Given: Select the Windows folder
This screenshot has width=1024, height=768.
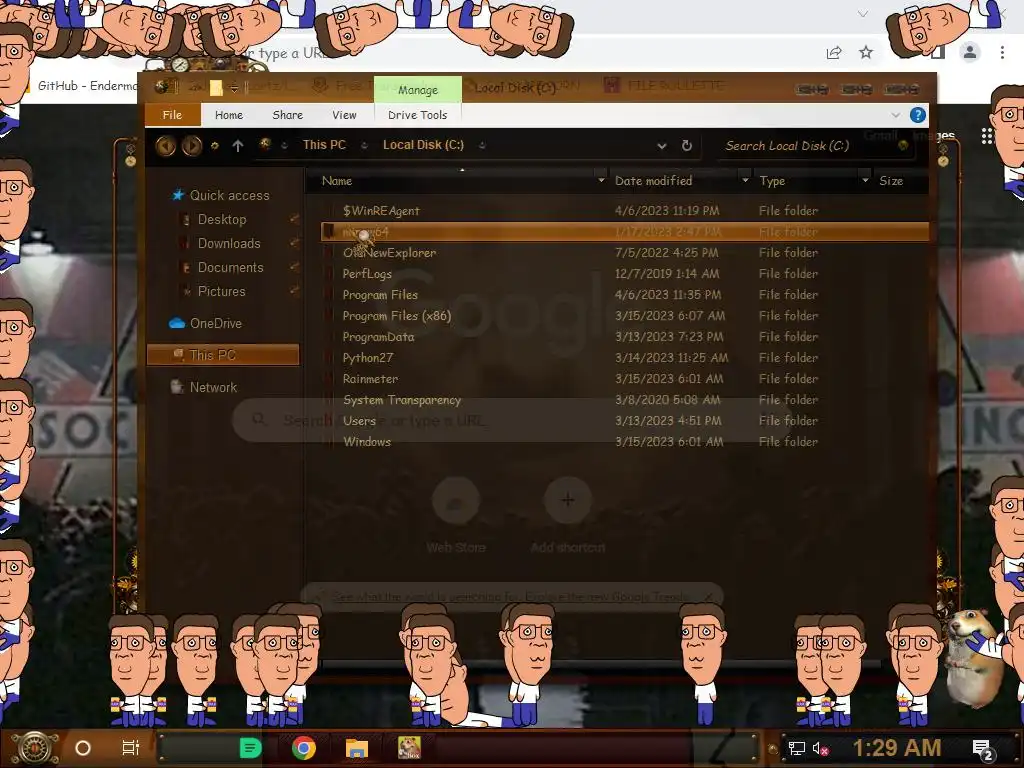Looking at the screenshot, I should point(367,442).
